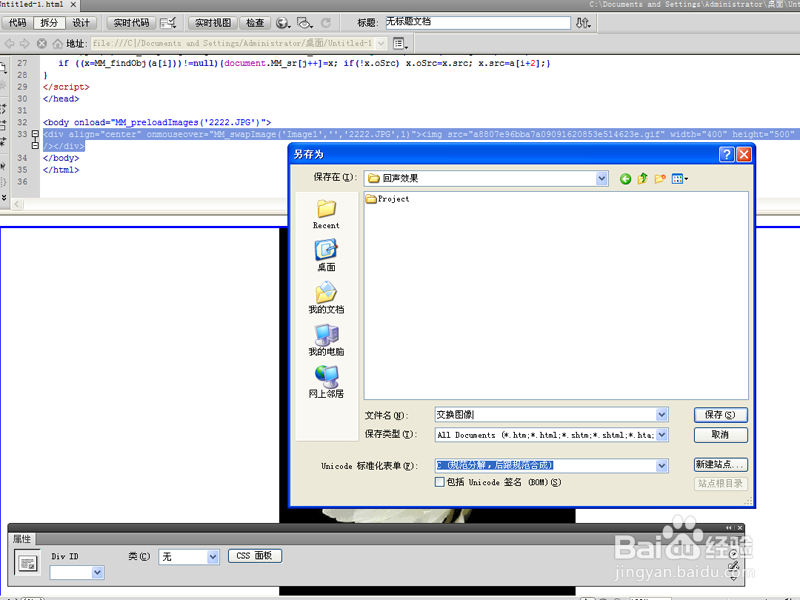
Task: Click the address field with the file:/// path
Action: 234,43
